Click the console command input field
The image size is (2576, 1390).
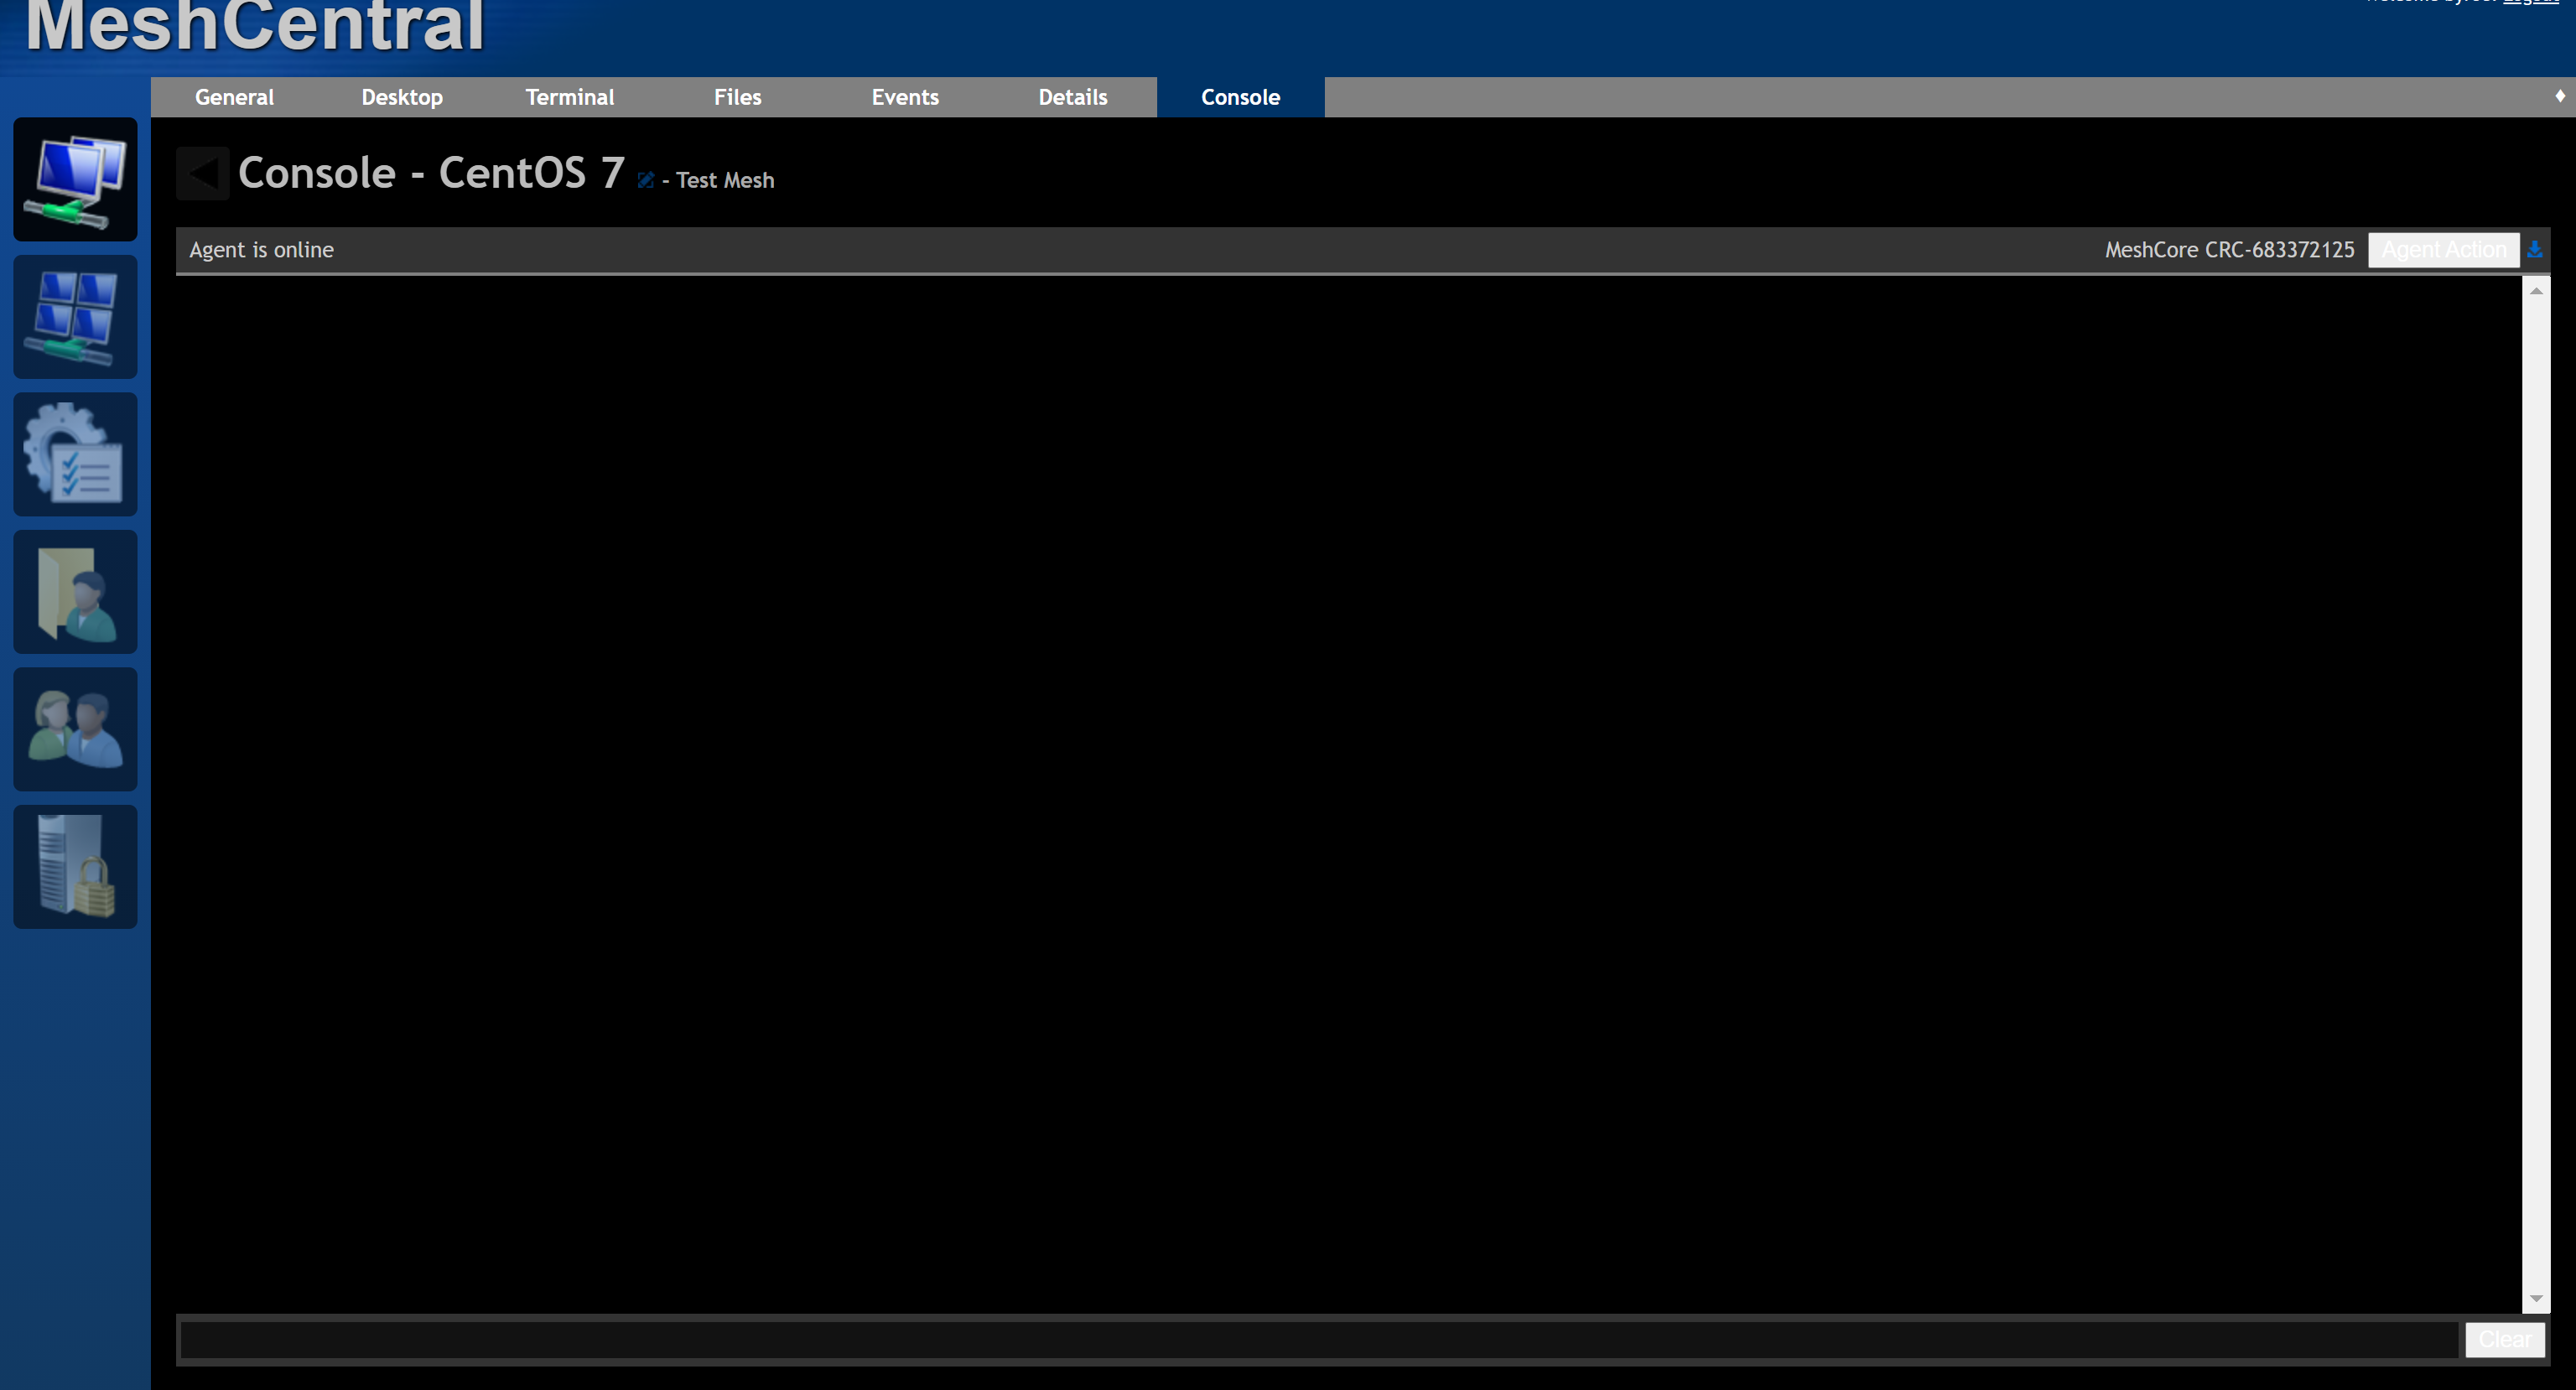(1300, 1339)
